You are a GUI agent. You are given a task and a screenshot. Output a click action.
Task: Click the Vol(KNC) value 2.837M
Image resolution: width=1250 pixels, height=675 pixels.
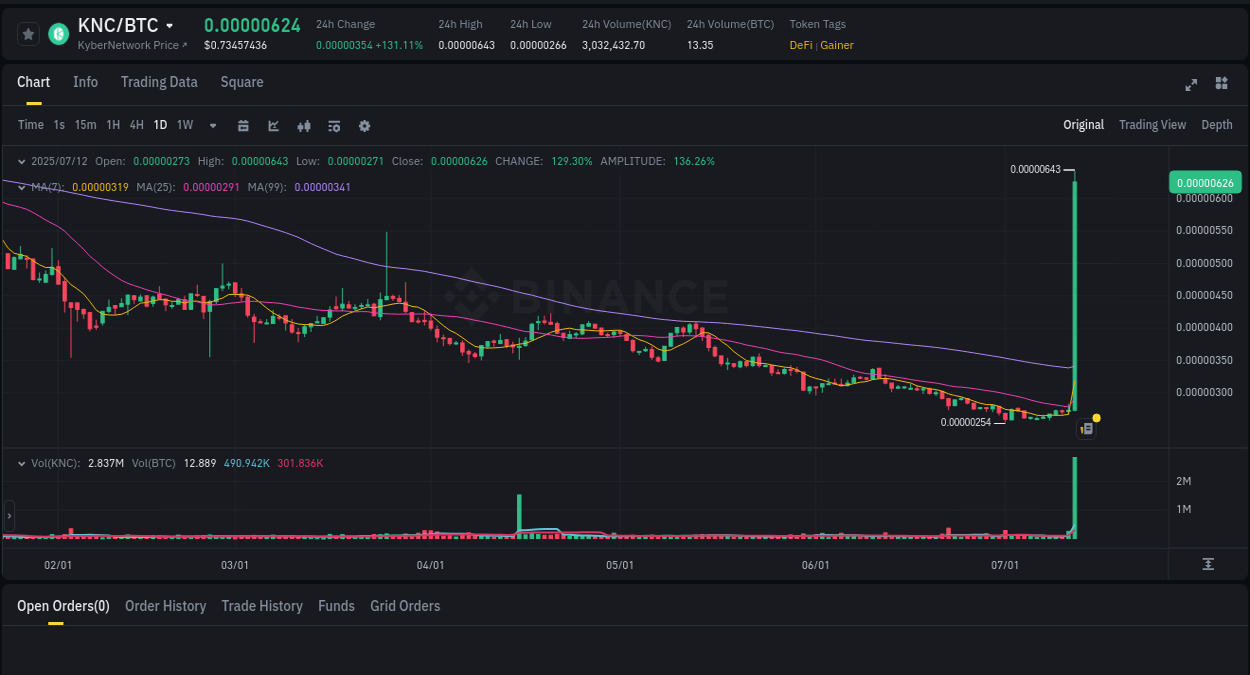[105, 463]
